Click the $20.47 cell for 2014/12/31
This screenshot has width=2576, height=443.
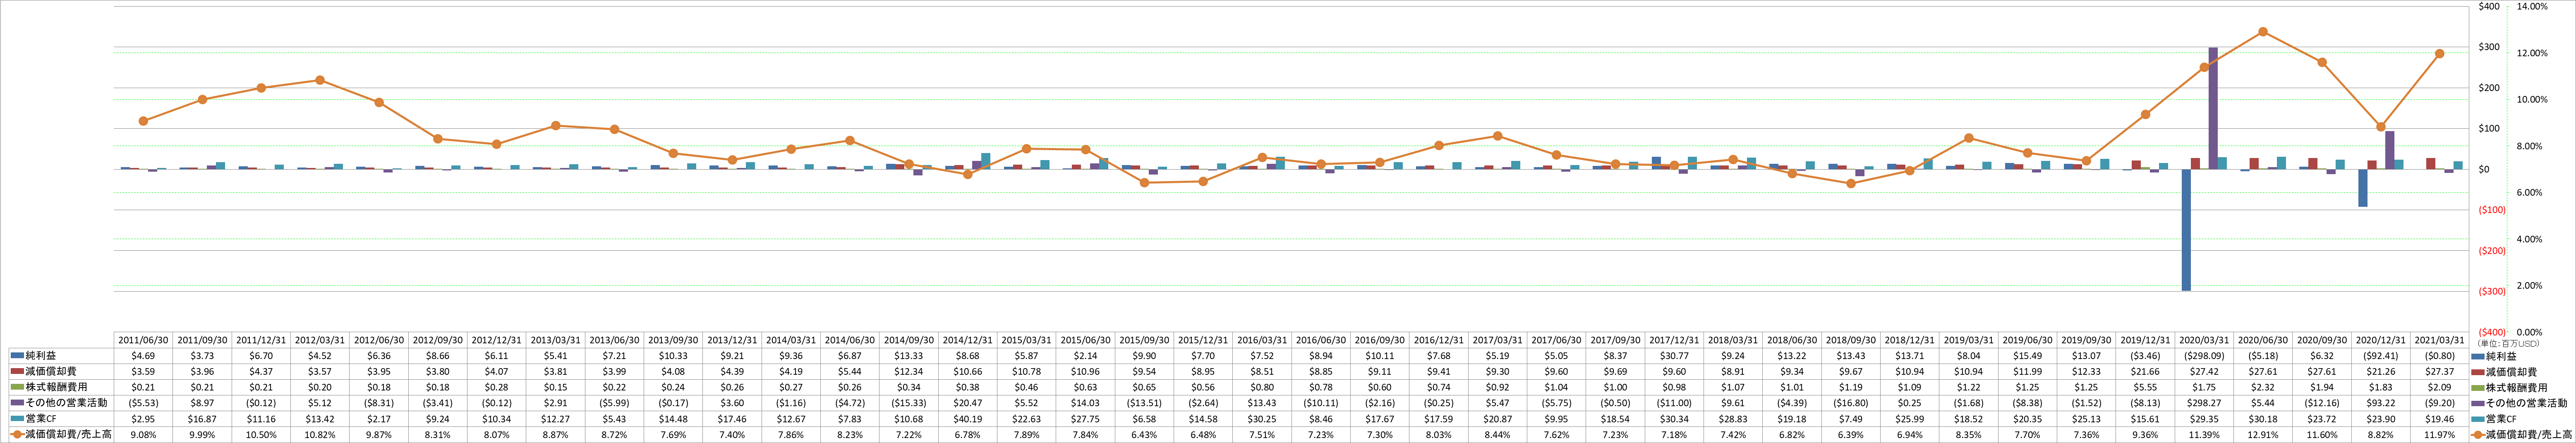tap(967, 403)
